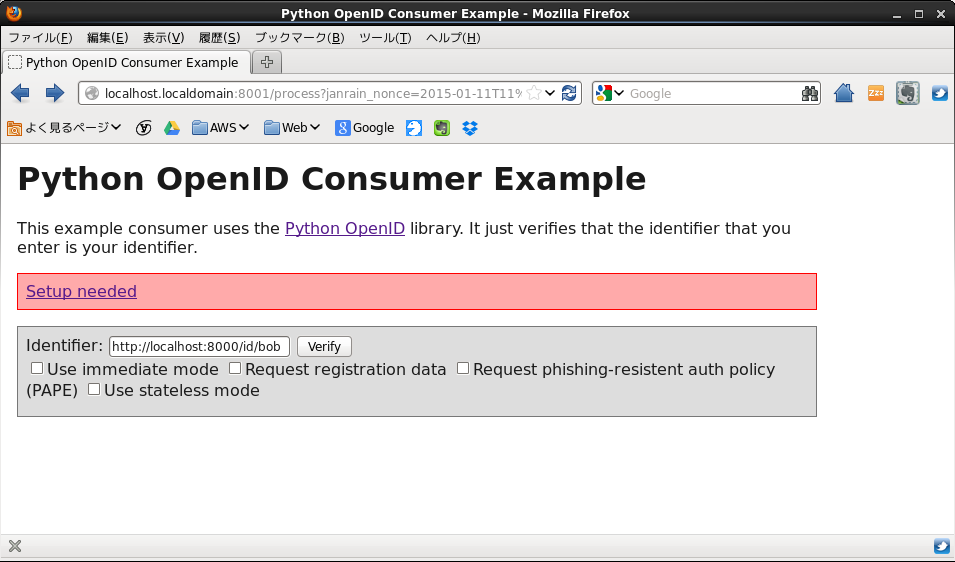Expand the Web bookmarks folder

click(x=292, y=128)
